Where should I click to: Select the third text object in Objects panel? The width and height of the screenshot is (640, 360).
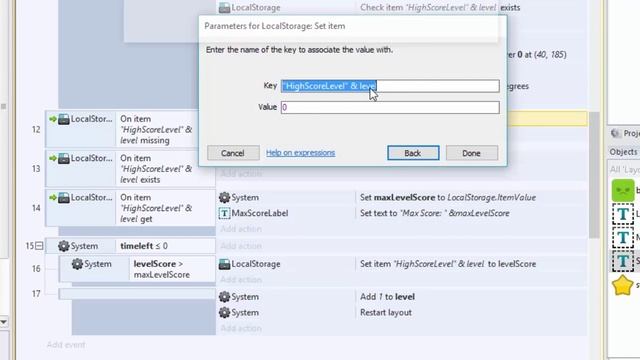click(x=623, y=261)
